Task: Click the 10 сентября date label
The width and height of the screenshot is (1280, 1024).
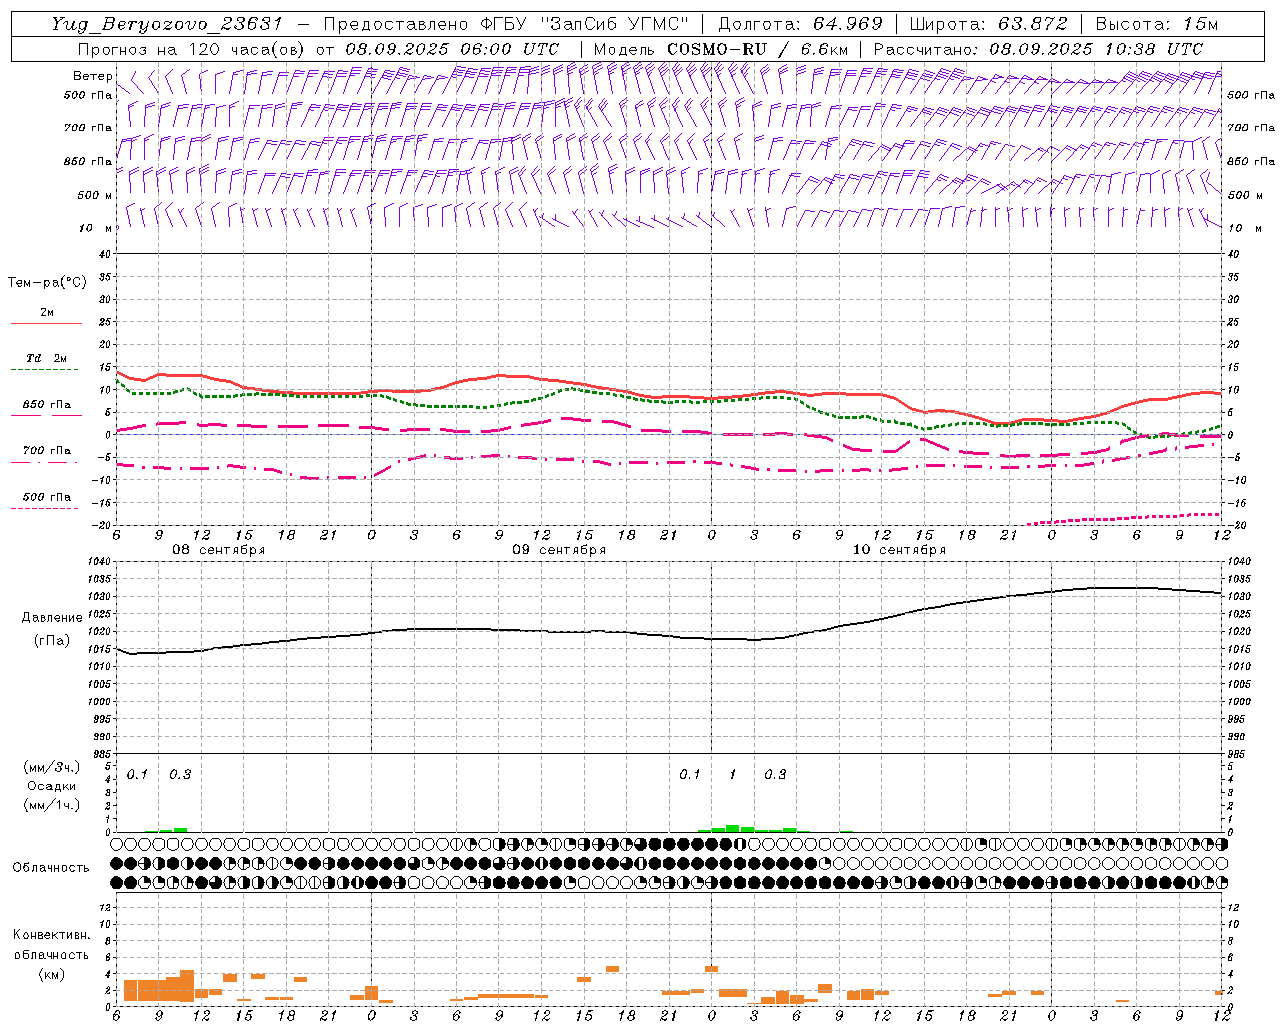Action: pyautogui.click(x=899, y=550)
